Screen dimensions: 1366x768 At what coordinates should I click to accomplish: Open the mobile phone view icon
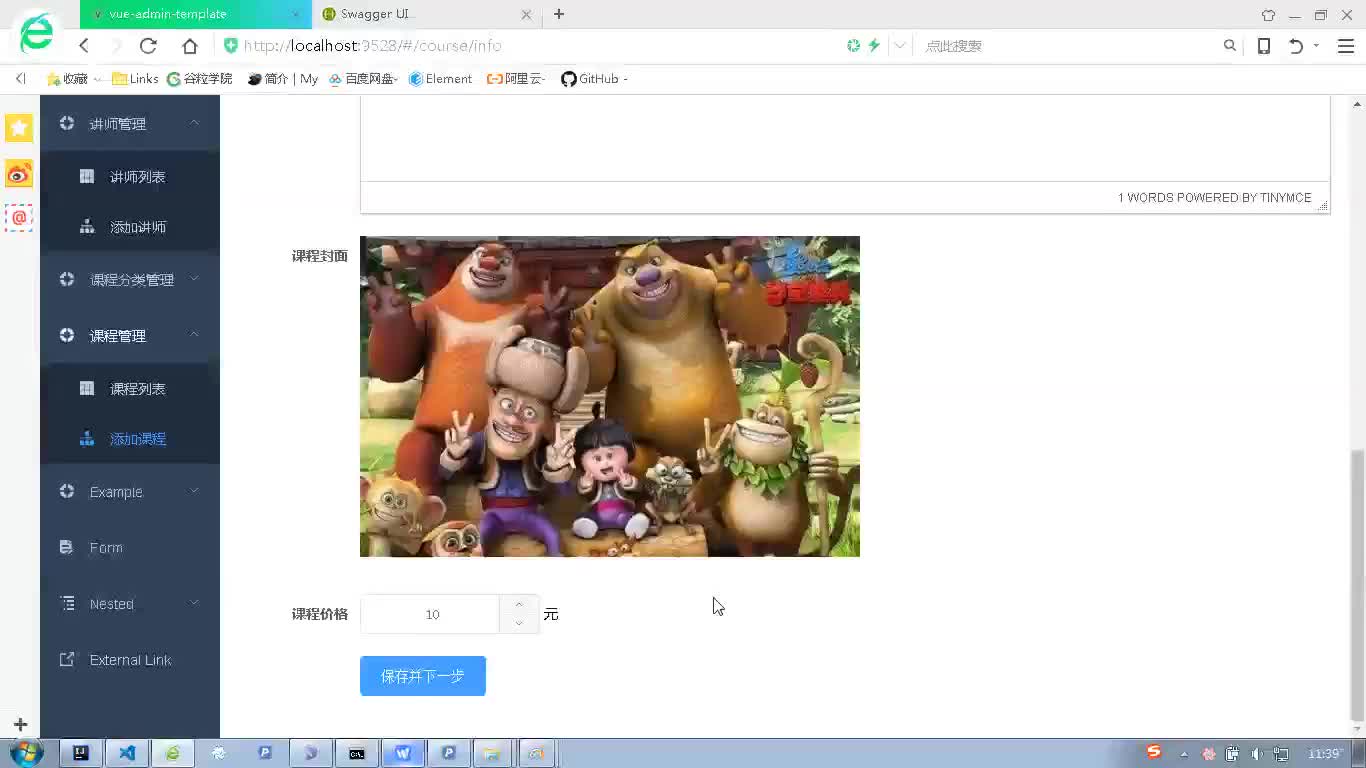(x=1264, y=46)
